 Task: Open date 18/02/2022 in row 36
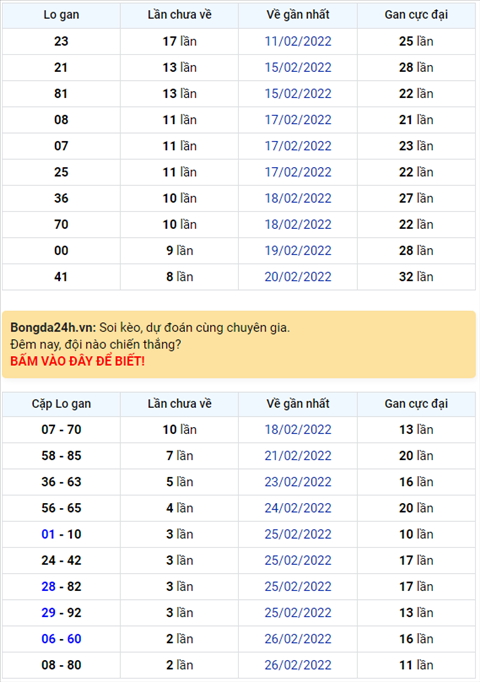pos(298,198)
